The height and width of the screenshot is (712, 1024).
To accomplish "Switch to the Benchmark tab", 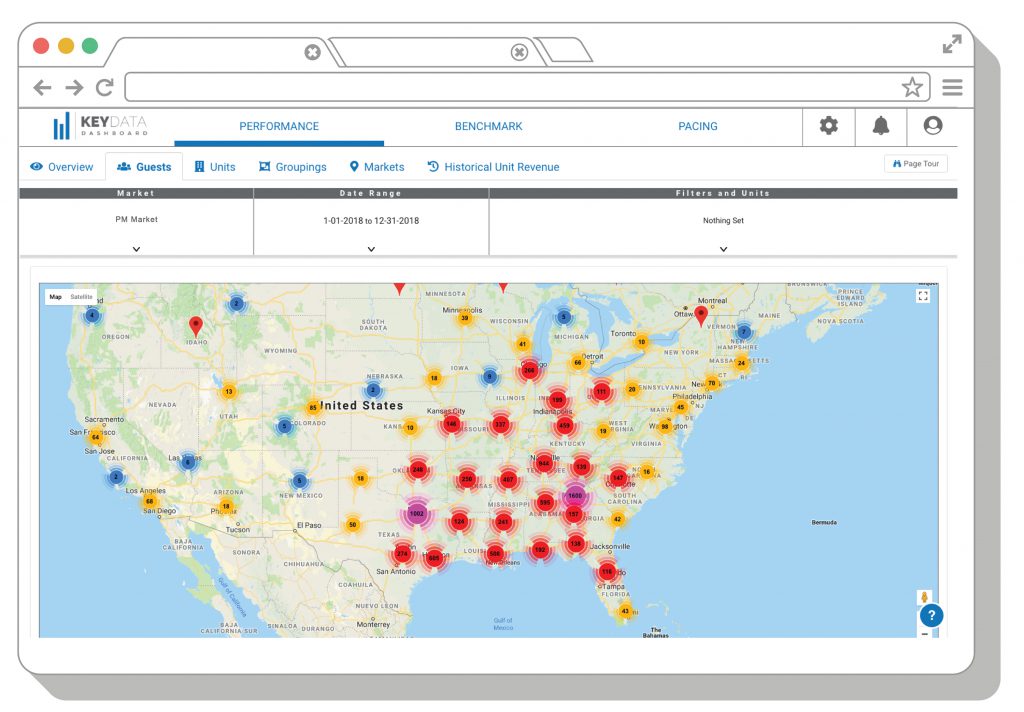I will 488,126.
